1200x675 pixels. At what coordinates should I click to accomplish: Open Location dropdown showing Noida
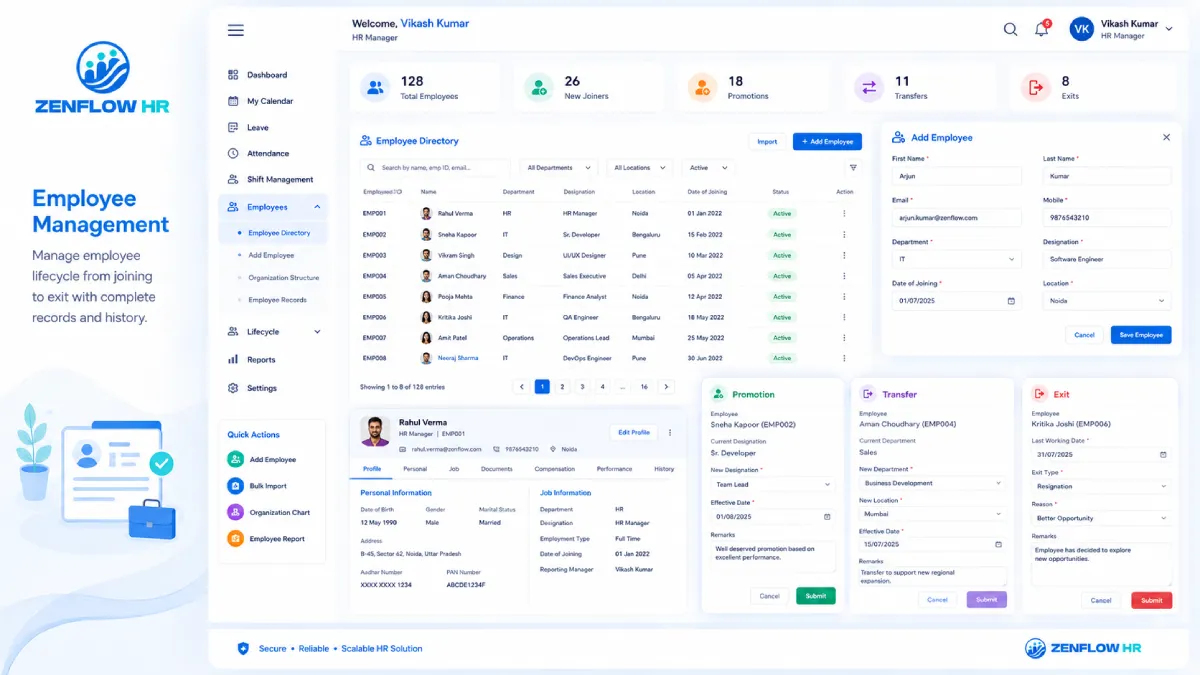pos(1107,301)
